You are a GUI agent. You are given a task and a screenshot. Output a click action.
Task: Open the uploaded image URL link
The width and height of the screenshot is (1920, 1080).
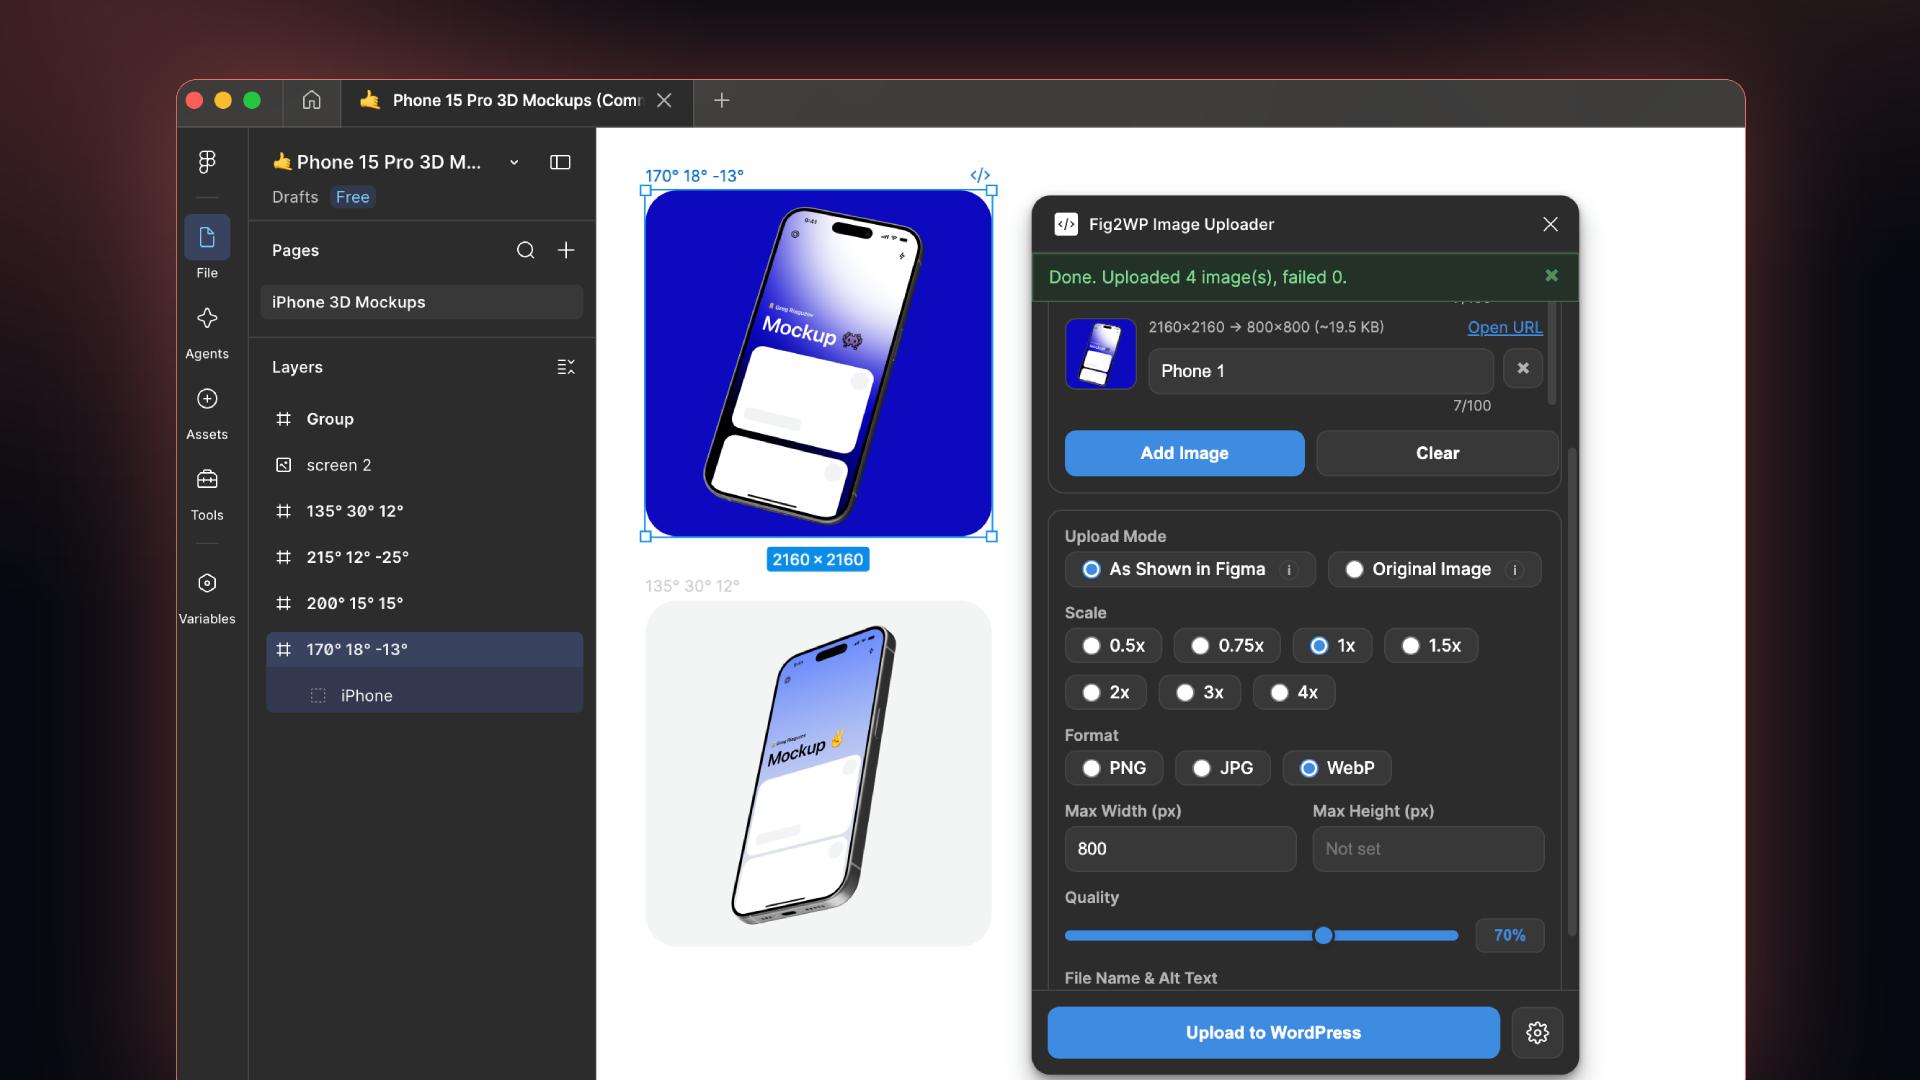point(1505,327)
